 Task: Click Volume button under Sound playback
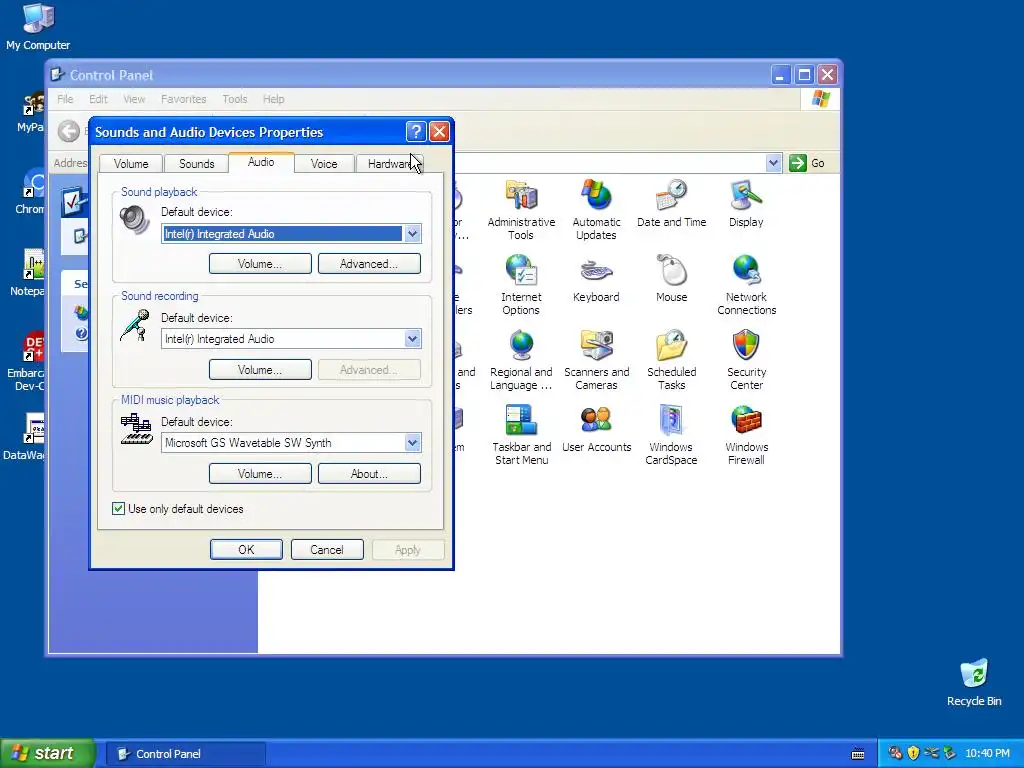pyautogui.click(x=260, y=264)
